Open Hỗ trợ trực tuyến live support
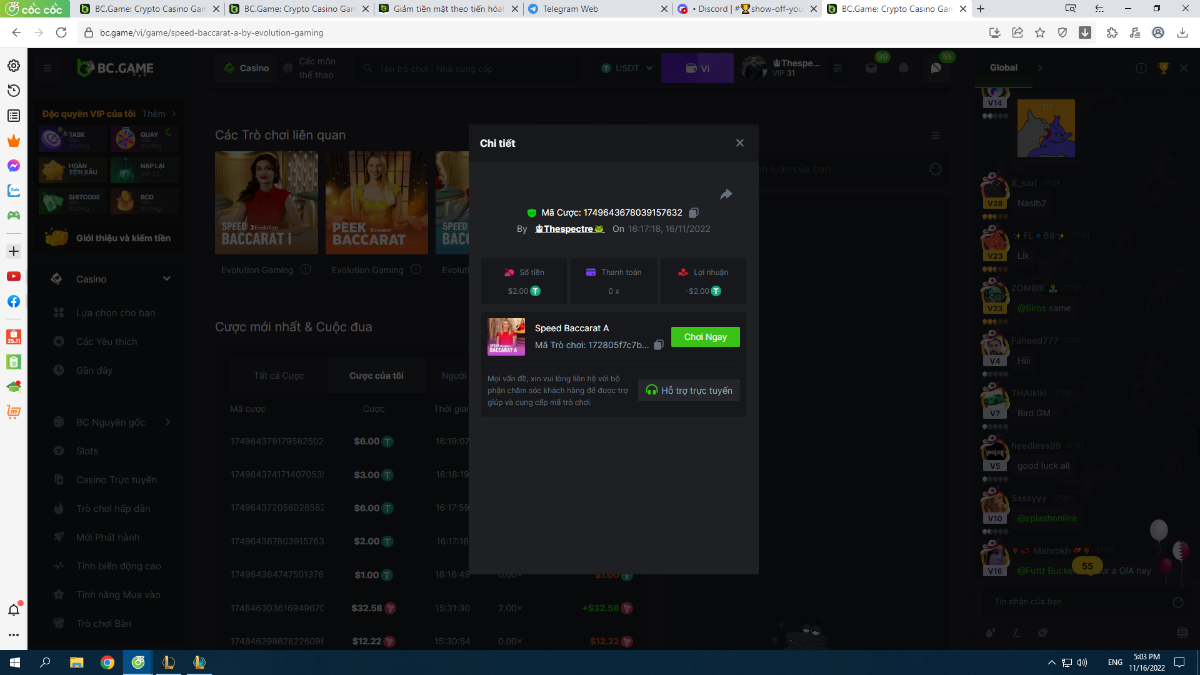Image resolution: width=1200 pixels, height=675 pixels. point(689,390)
